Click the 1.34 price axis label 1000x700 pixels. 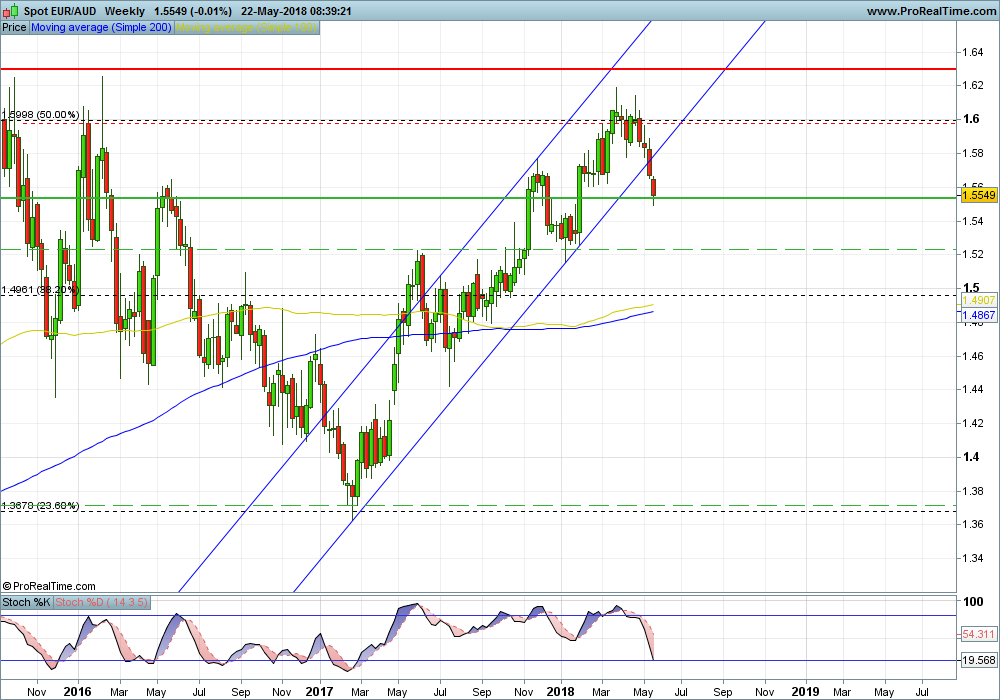coord(973,558)
